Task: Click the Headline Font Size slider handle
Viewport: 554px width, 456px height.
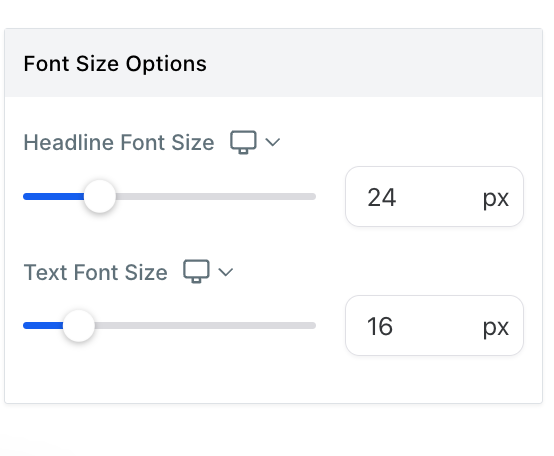Action: click(100, 196)
